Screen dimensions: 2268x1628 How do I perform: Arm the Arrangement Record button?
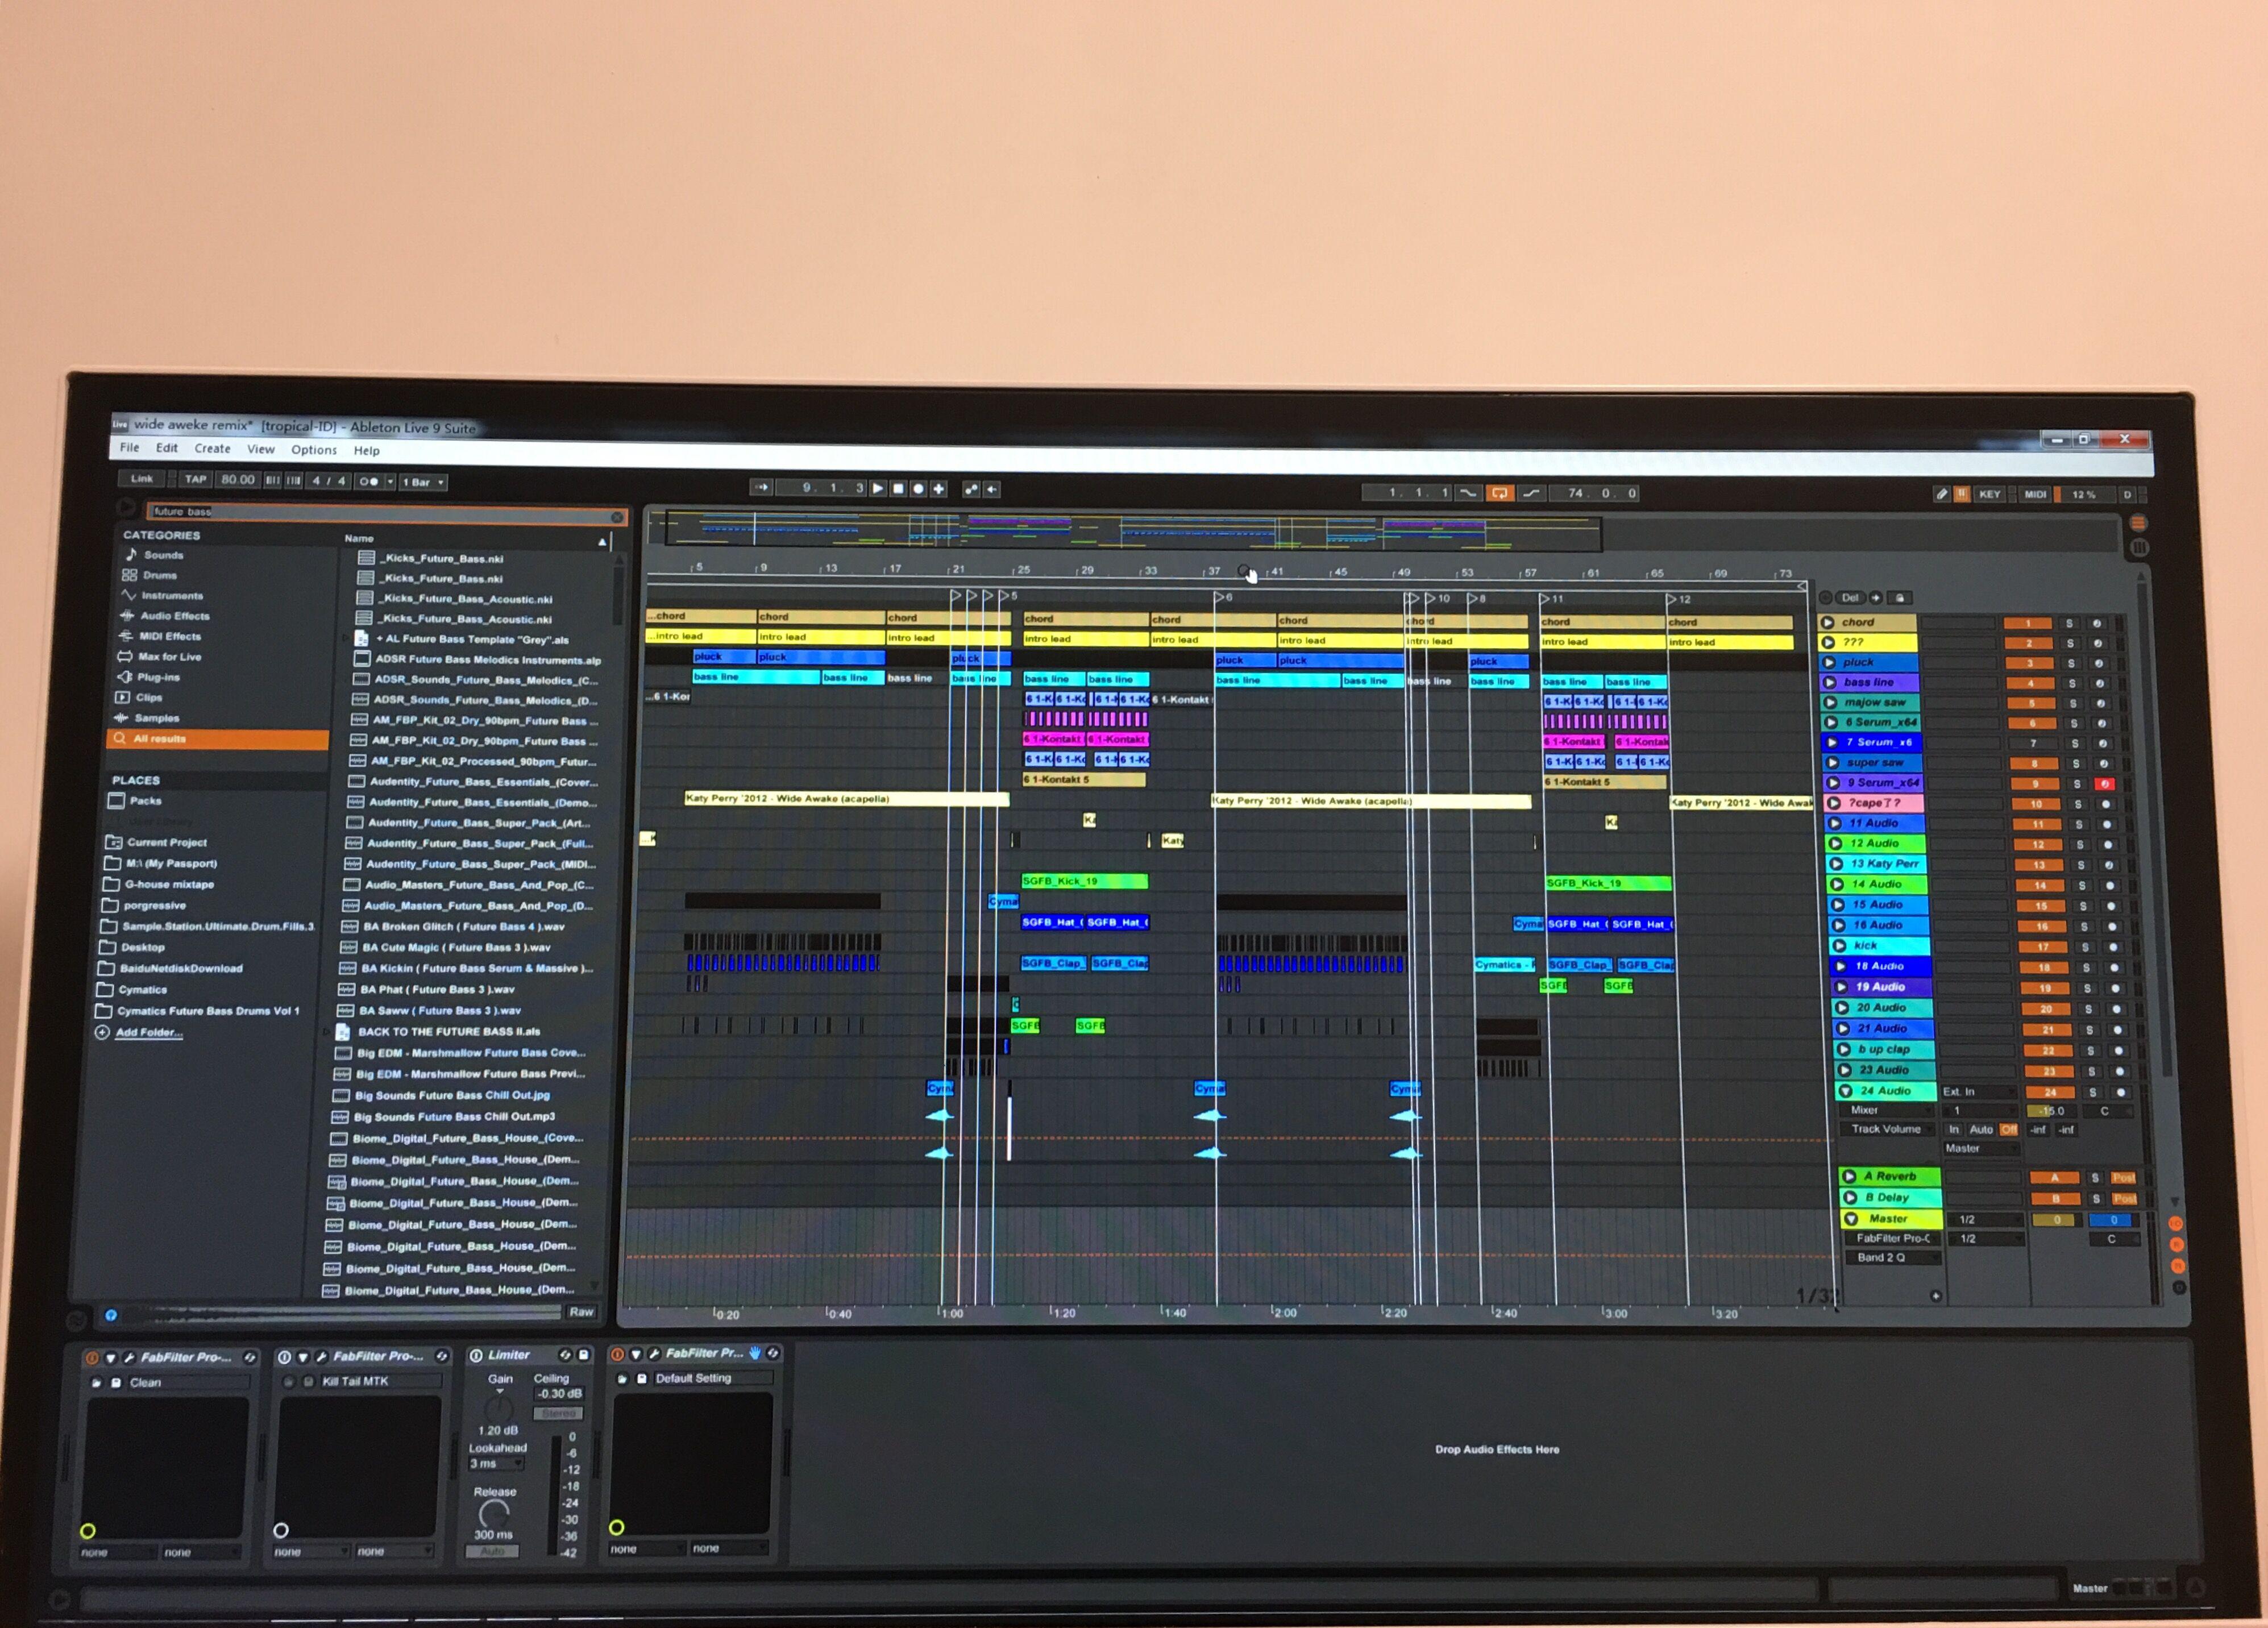click(918, 489)
